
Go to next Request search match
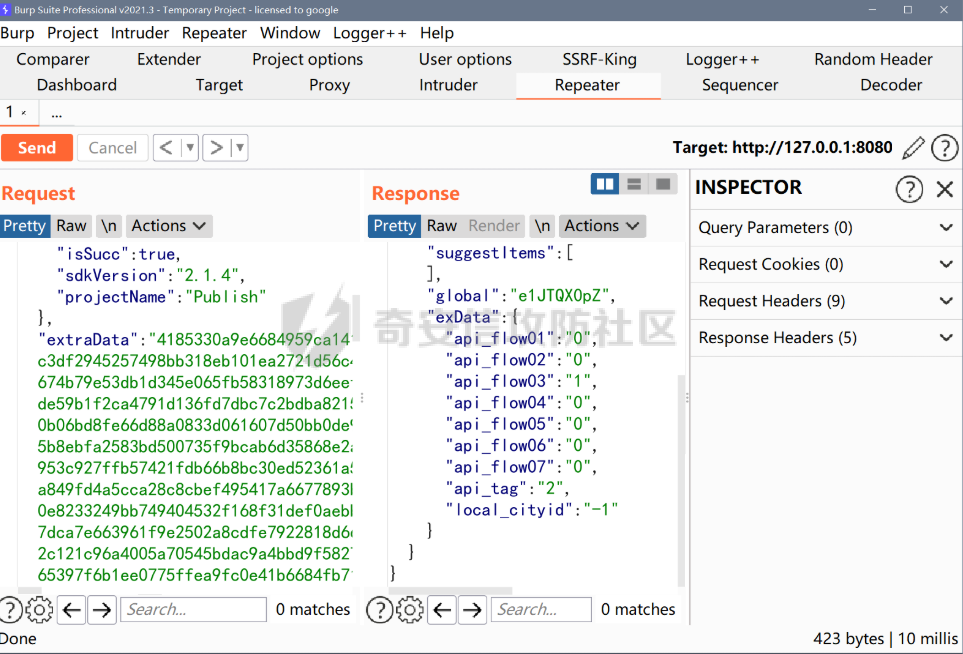click(102, 610)
